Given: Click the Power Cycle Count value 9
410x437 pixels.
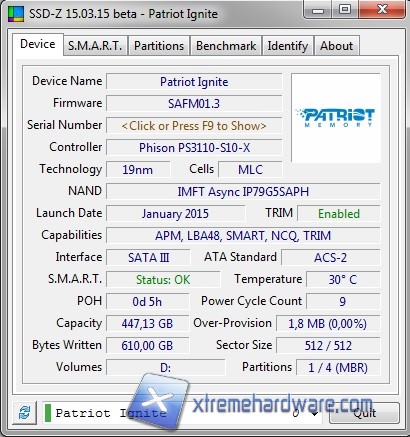Looking at the screenshot, I should (343, 302).
